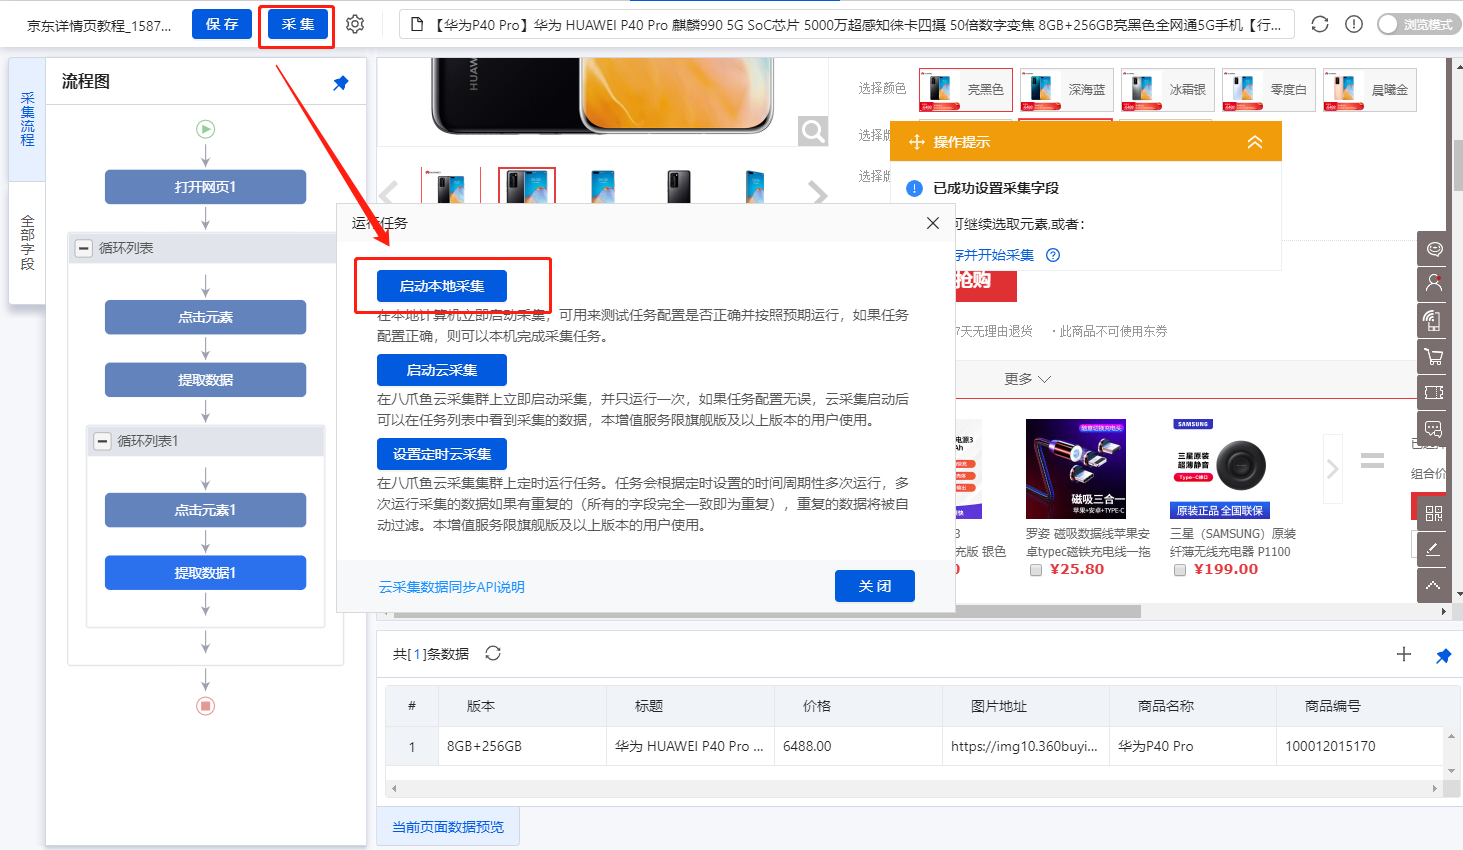Click the pin icon in the 流程图 panel
This screenshot has height=850, width=1463.
pyautogui.click(x=340, y=83)
